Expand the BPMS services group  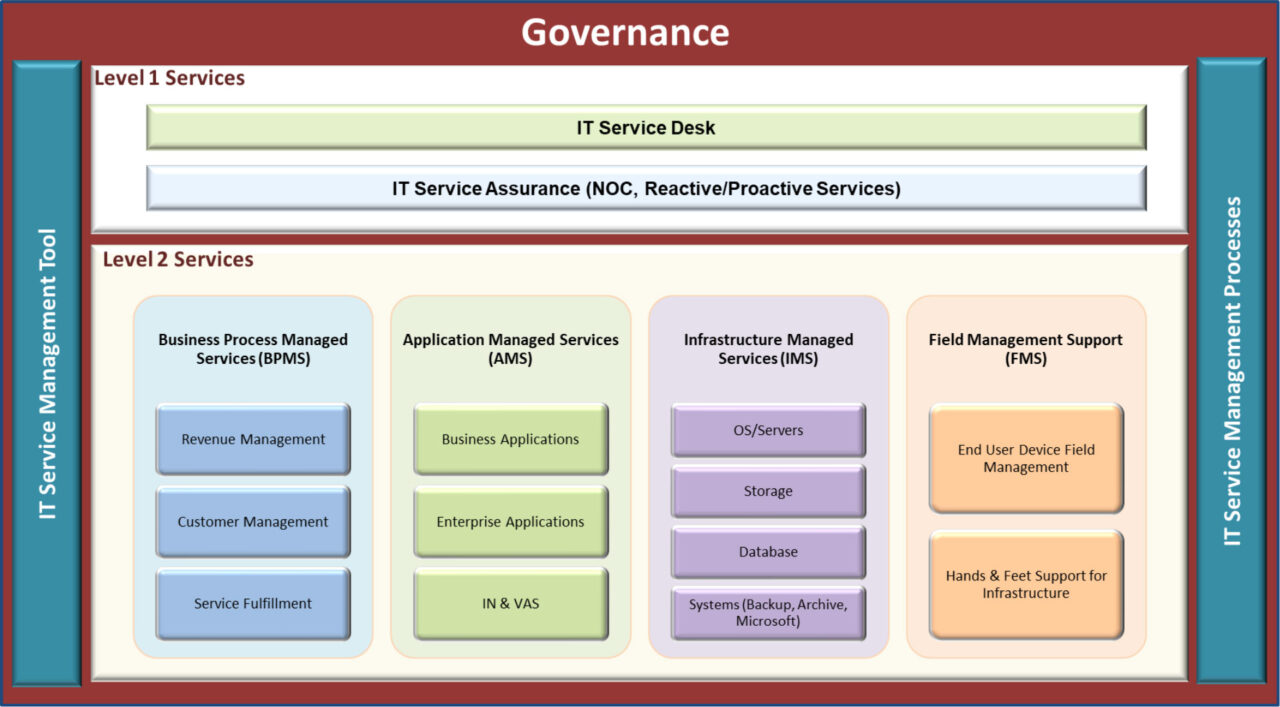(x=252, y=348)
